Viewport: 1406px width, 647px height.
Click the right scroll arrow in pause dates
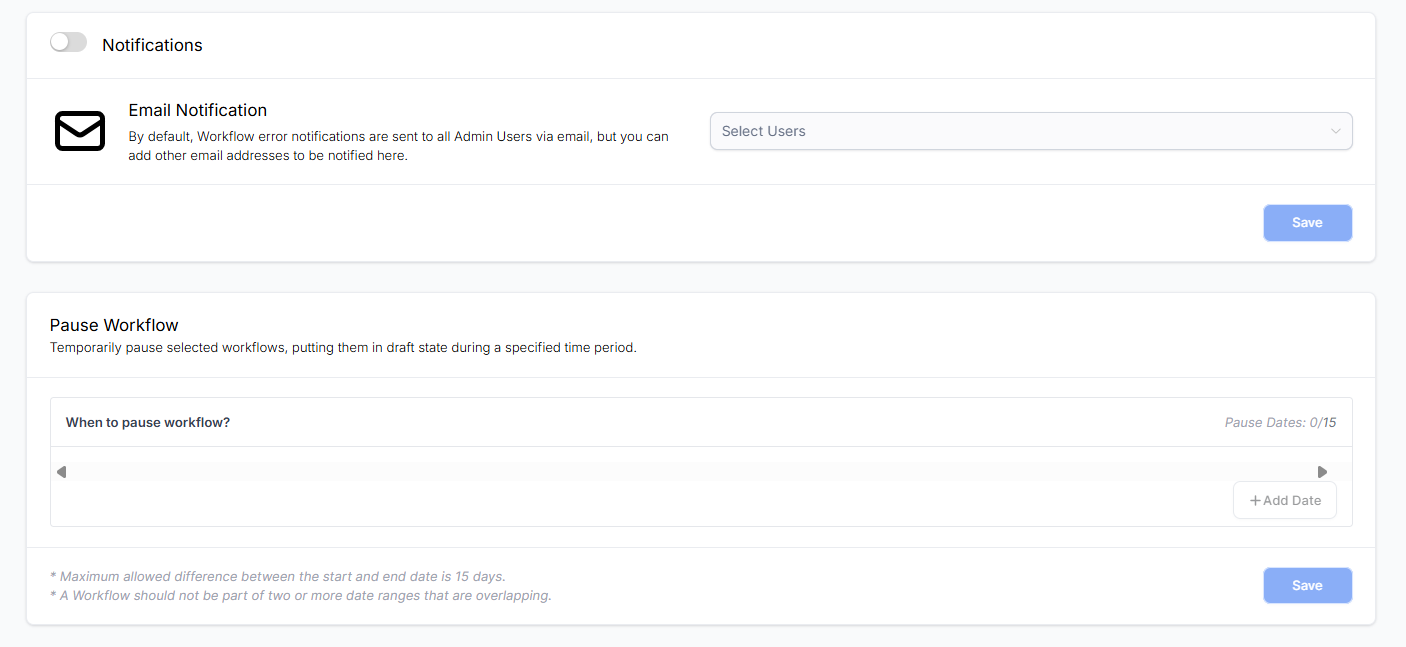click(x=1322, y=472)
